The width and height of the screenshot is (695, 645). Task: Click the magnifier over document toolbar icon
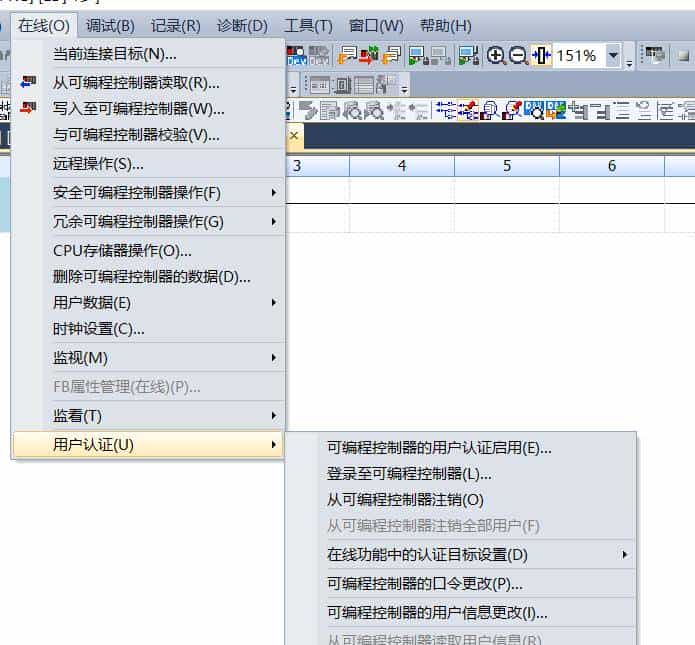pyautogui.click(x=490, y=110)
